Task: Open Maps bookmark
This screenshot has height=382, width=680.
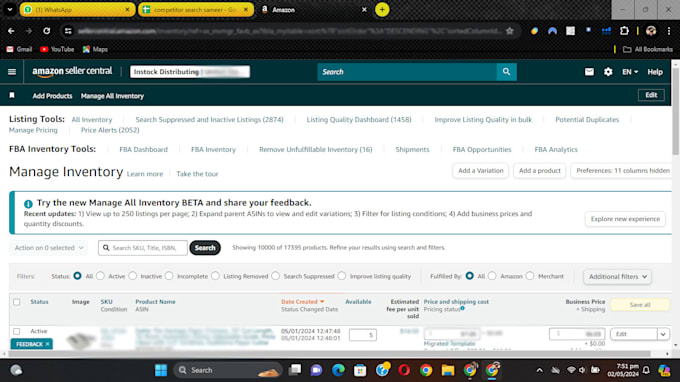Action: [95, 49]
